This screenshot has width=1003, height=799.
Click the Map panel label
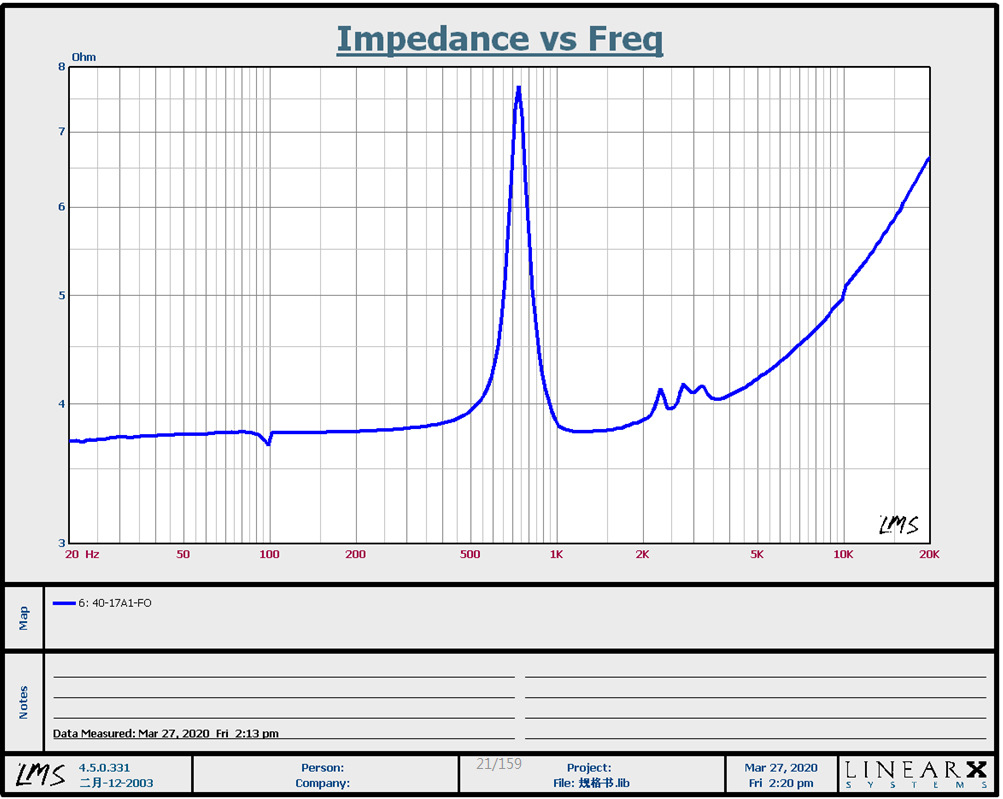click(x=24, y=619)
